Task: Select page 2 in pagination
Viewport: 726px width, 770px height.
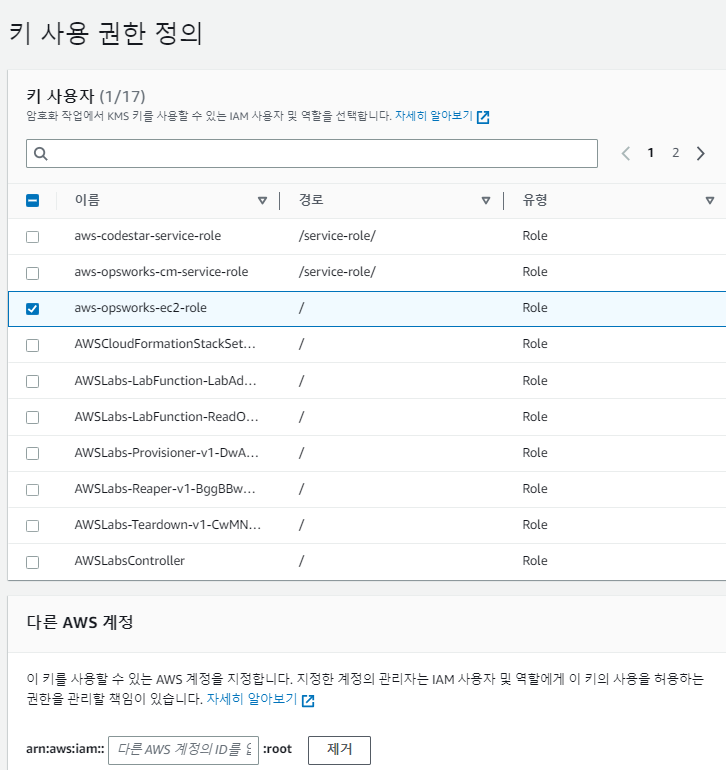Action: (675, 153)
